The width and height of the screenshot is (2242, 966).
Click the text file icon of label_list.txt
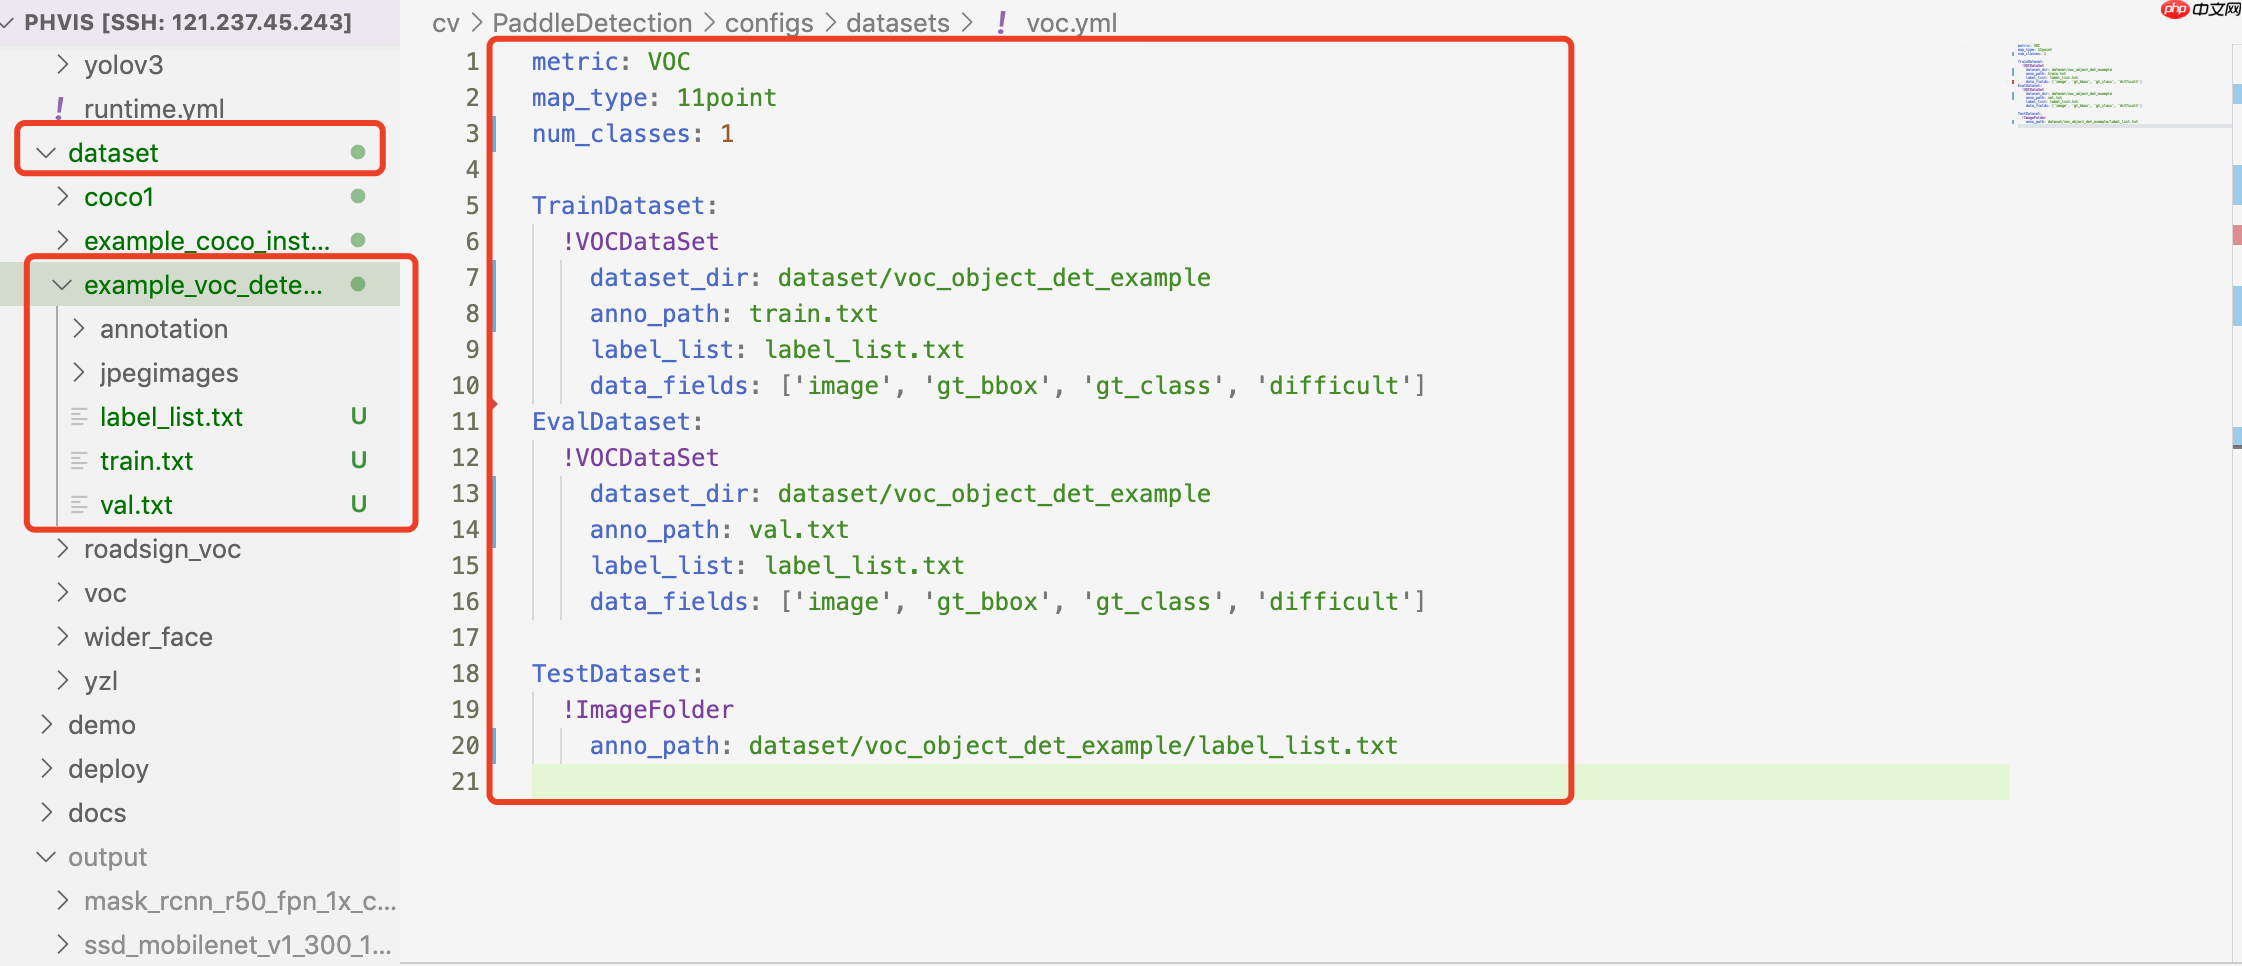click(x=79, y=417)
